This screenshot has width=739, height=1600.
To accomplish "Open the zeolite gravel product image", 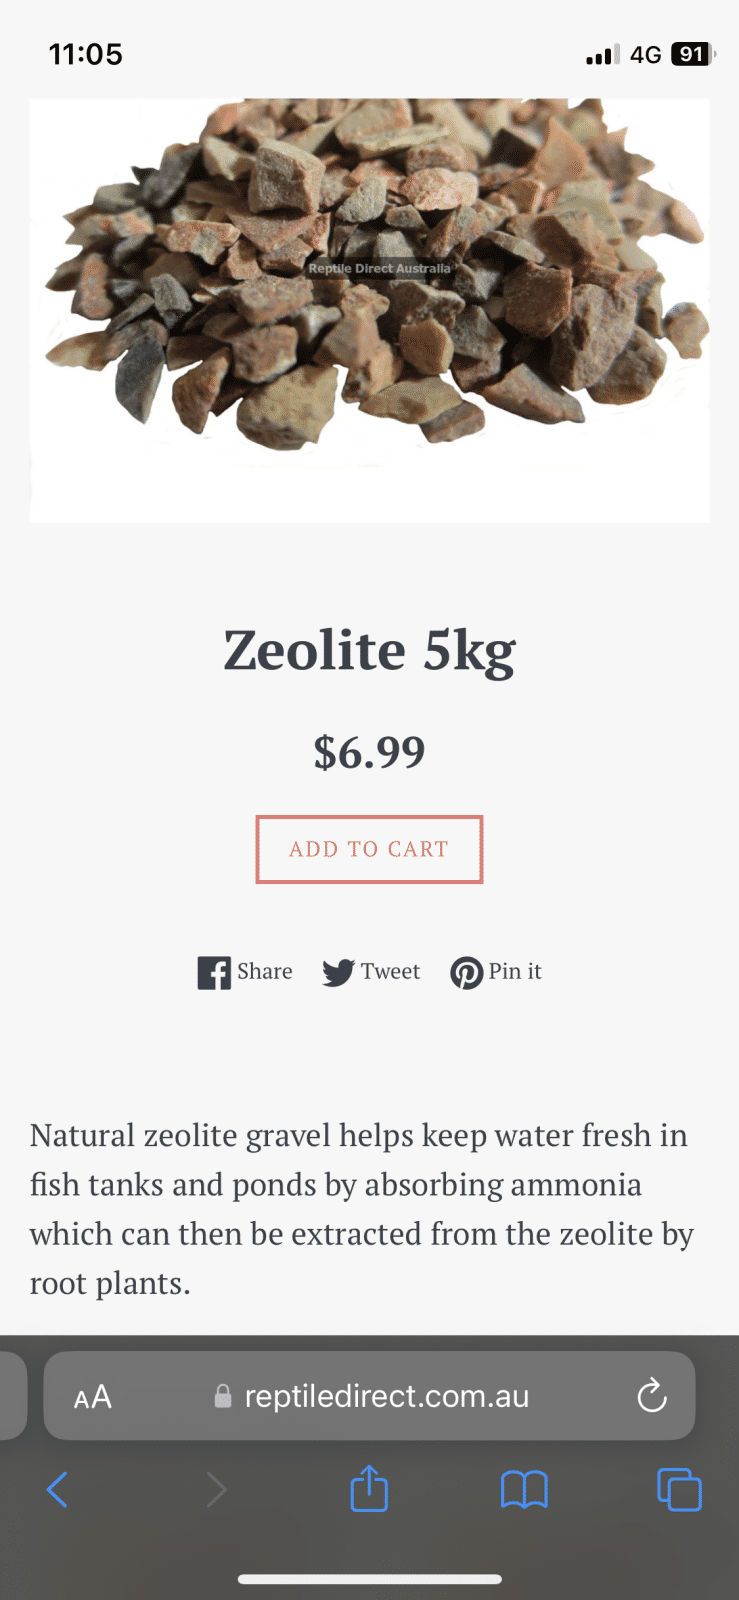I will [x=369, y=300].
